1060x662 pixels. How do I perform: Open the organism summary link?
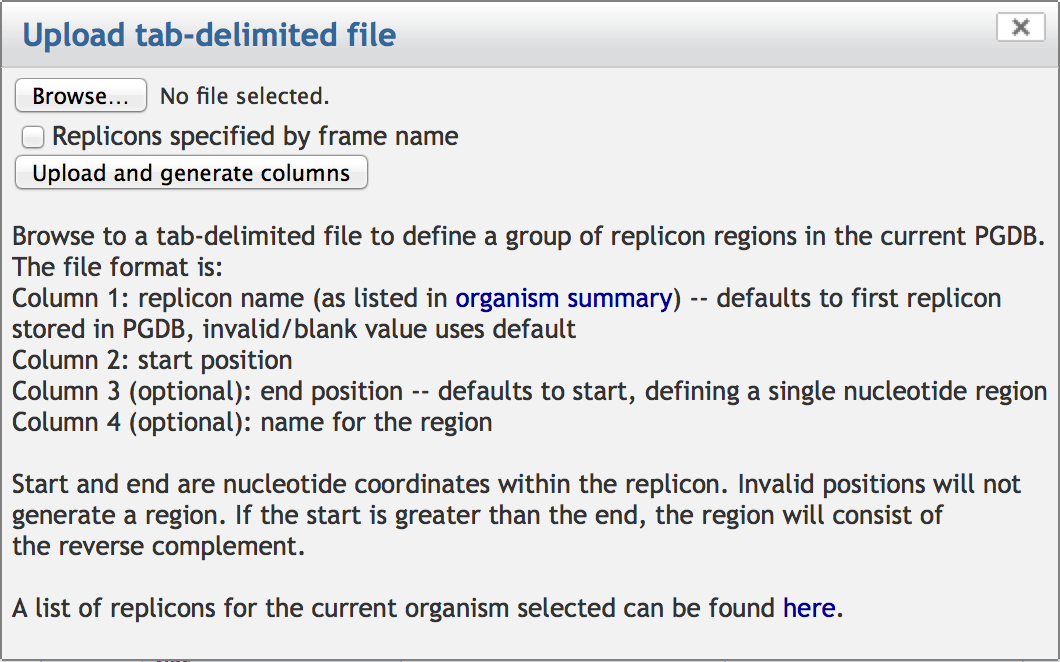coord(564,298)
